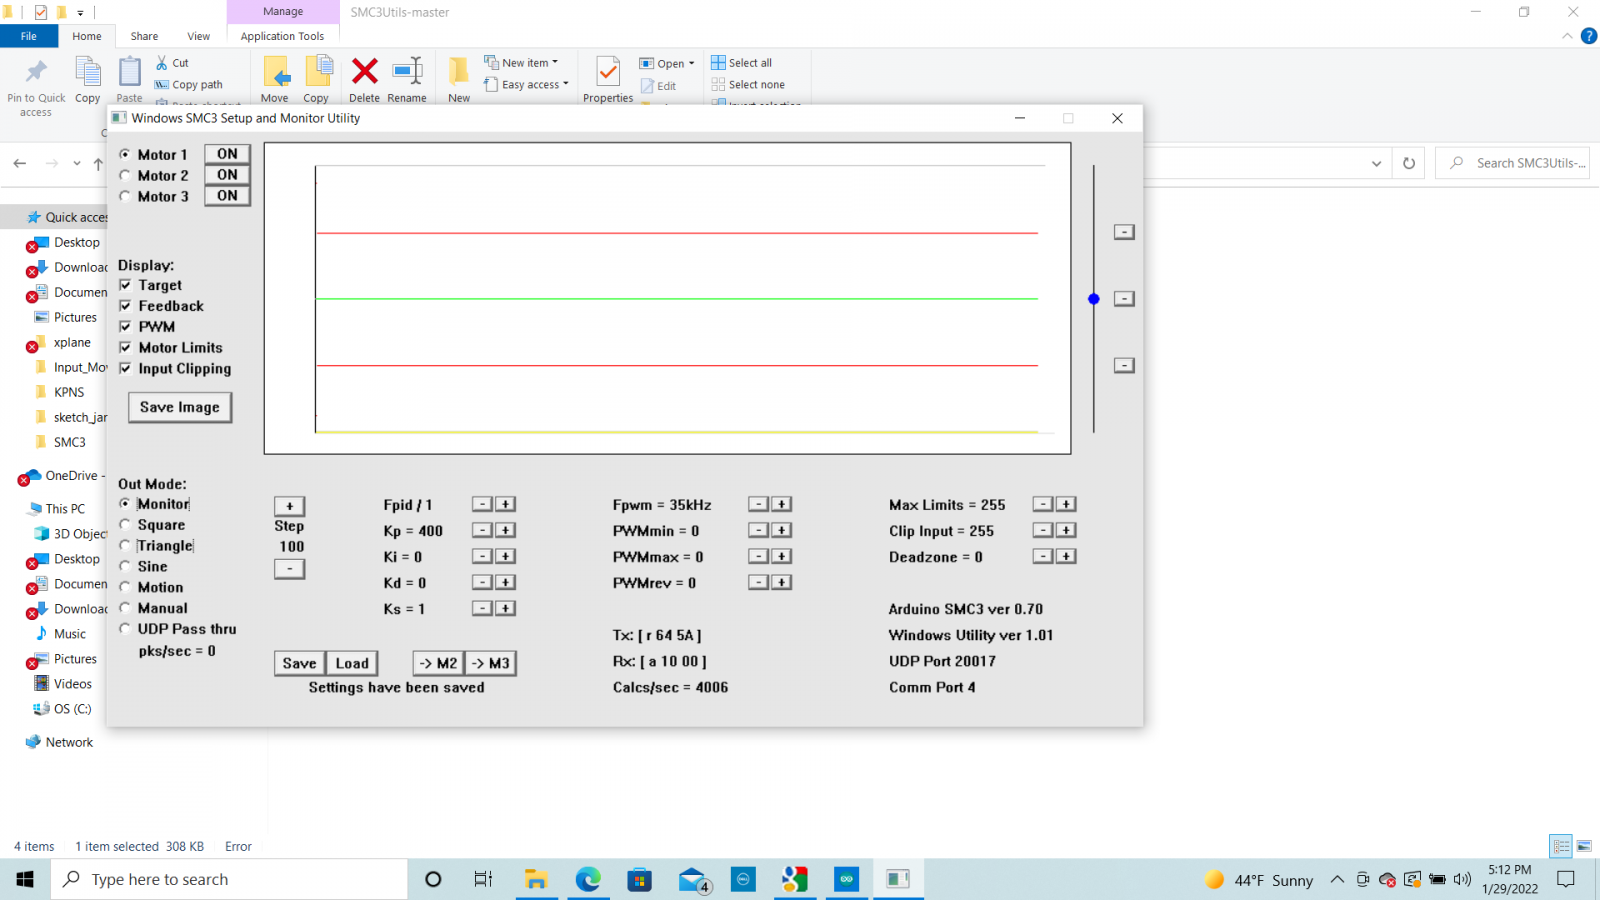Screen dimensions: 1600x900
Task: Decrease Max Limits with minus button
Action: [1043, 504]
